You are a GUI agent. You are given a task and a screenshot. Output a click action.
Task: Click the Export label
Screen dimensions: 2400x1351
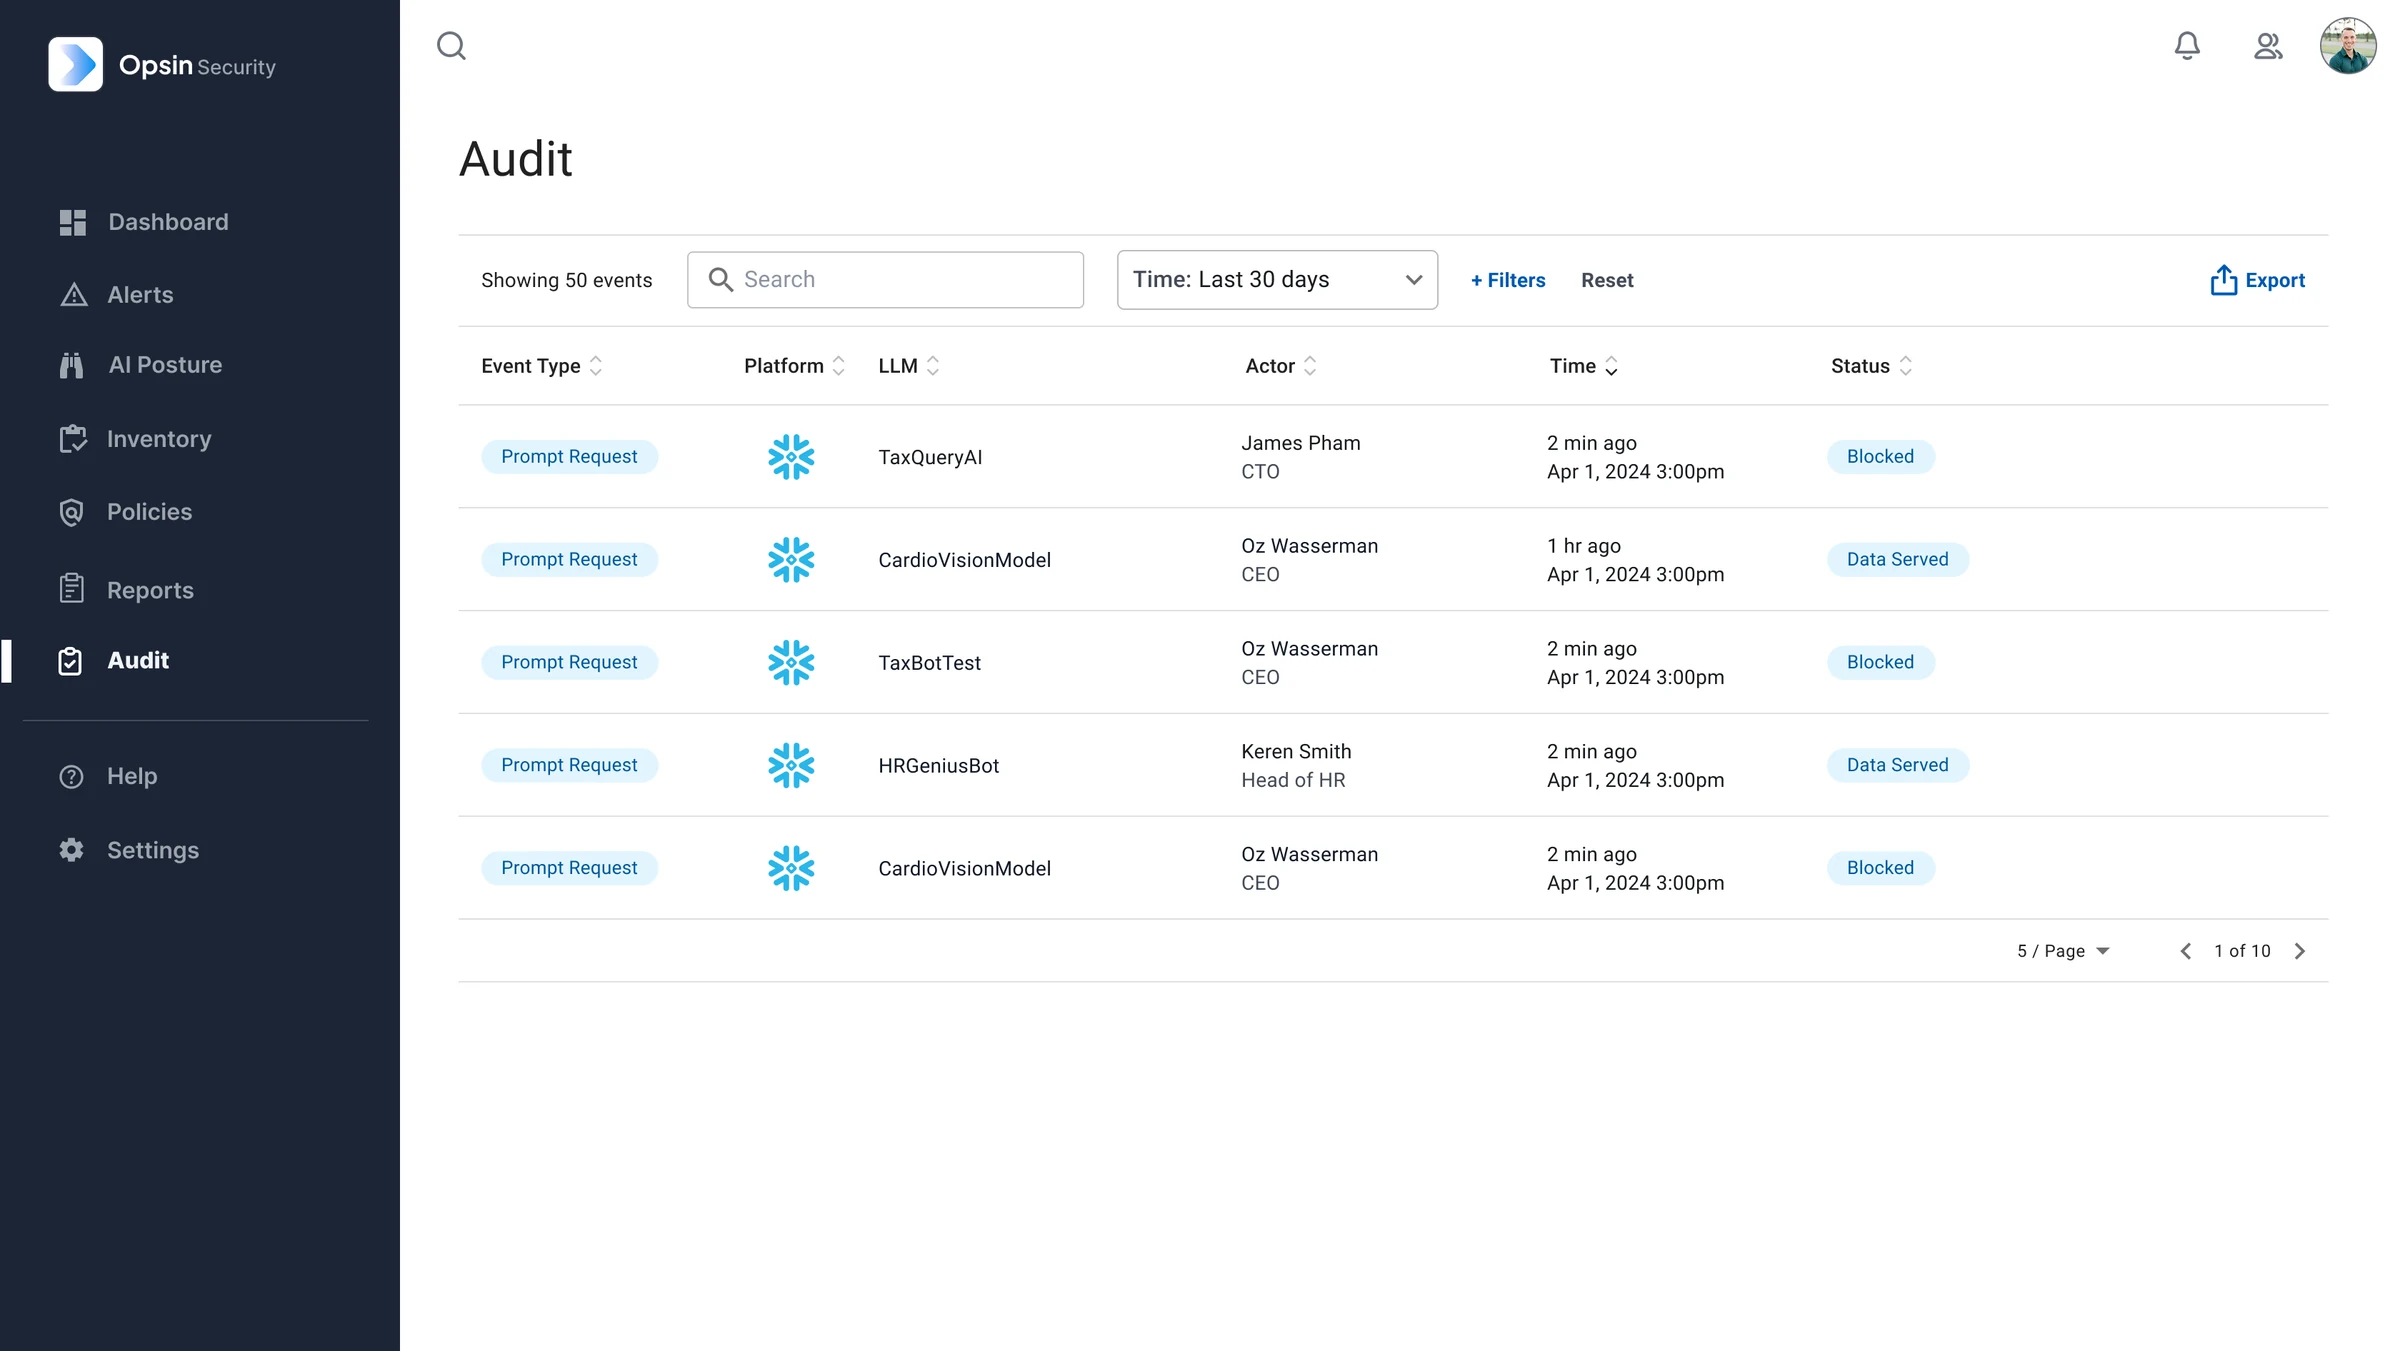click(2275, 280)
